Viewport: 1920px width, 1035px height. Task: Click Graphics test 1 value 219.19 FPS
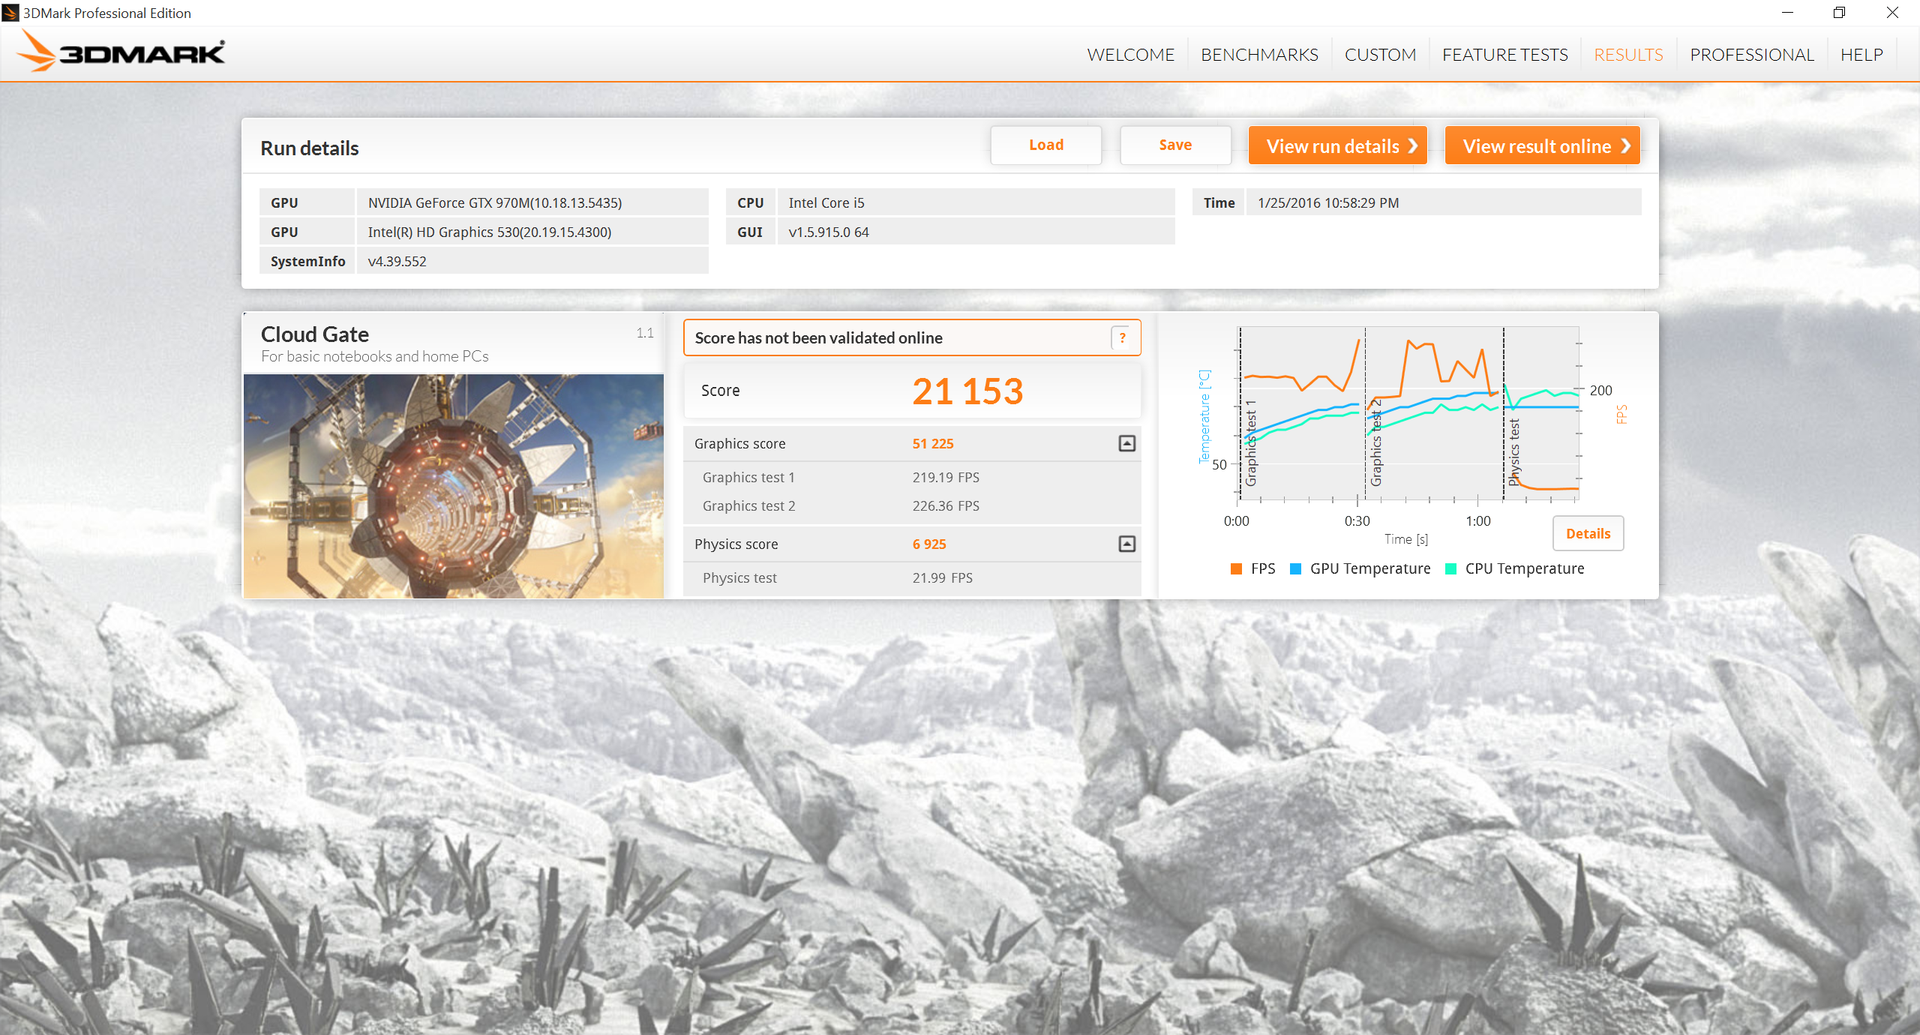pos(945,478)
